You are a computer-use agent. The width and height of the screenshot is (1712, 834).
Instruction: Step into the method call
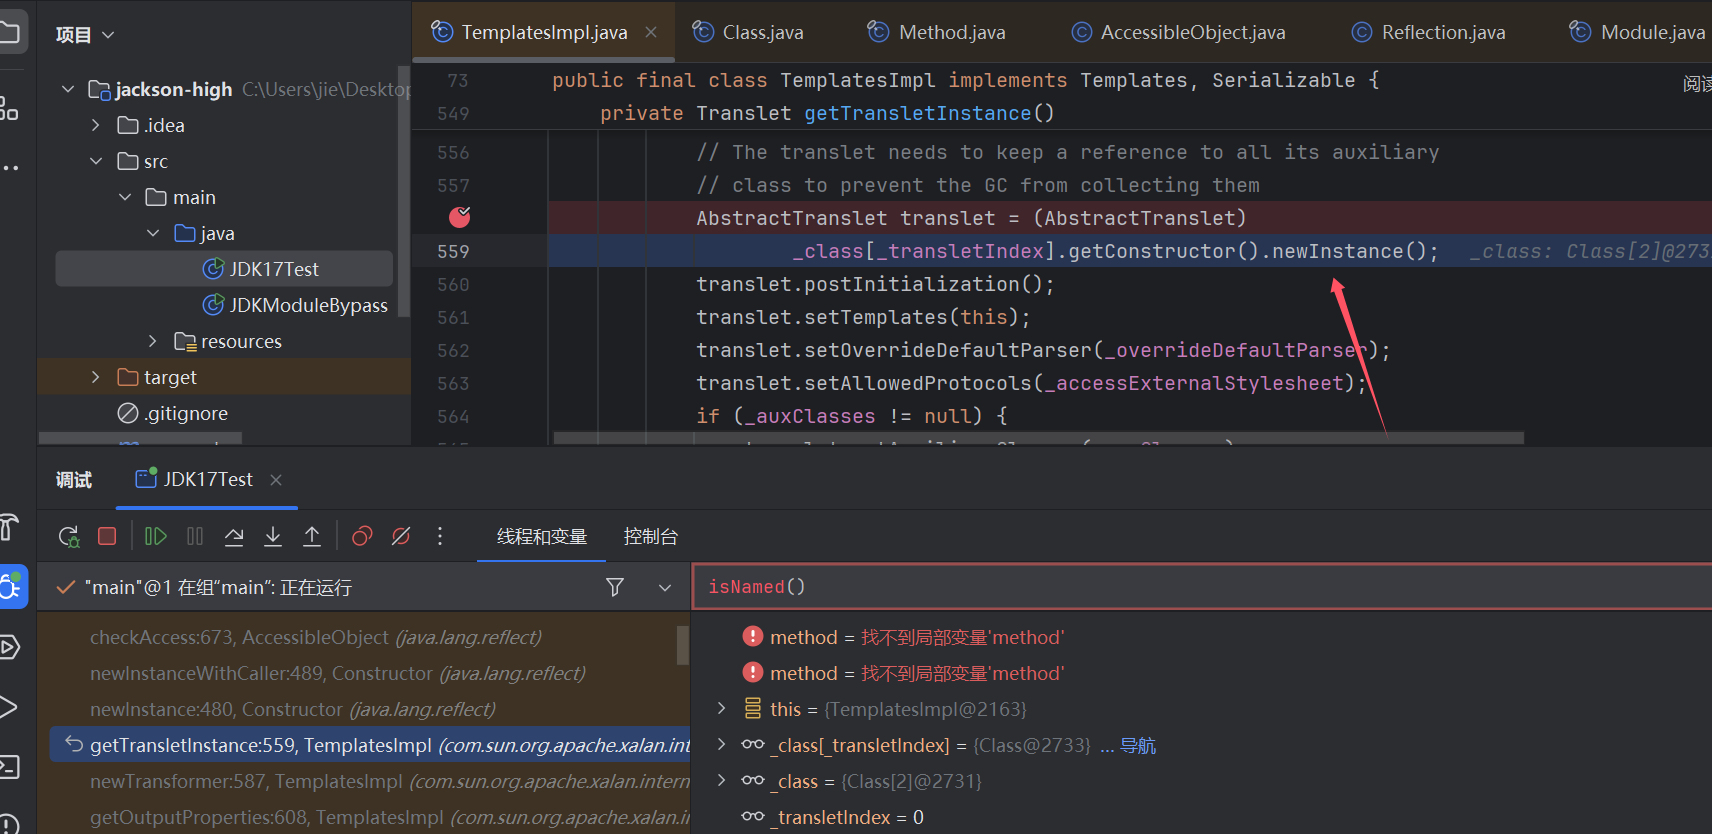pos(273,537)
